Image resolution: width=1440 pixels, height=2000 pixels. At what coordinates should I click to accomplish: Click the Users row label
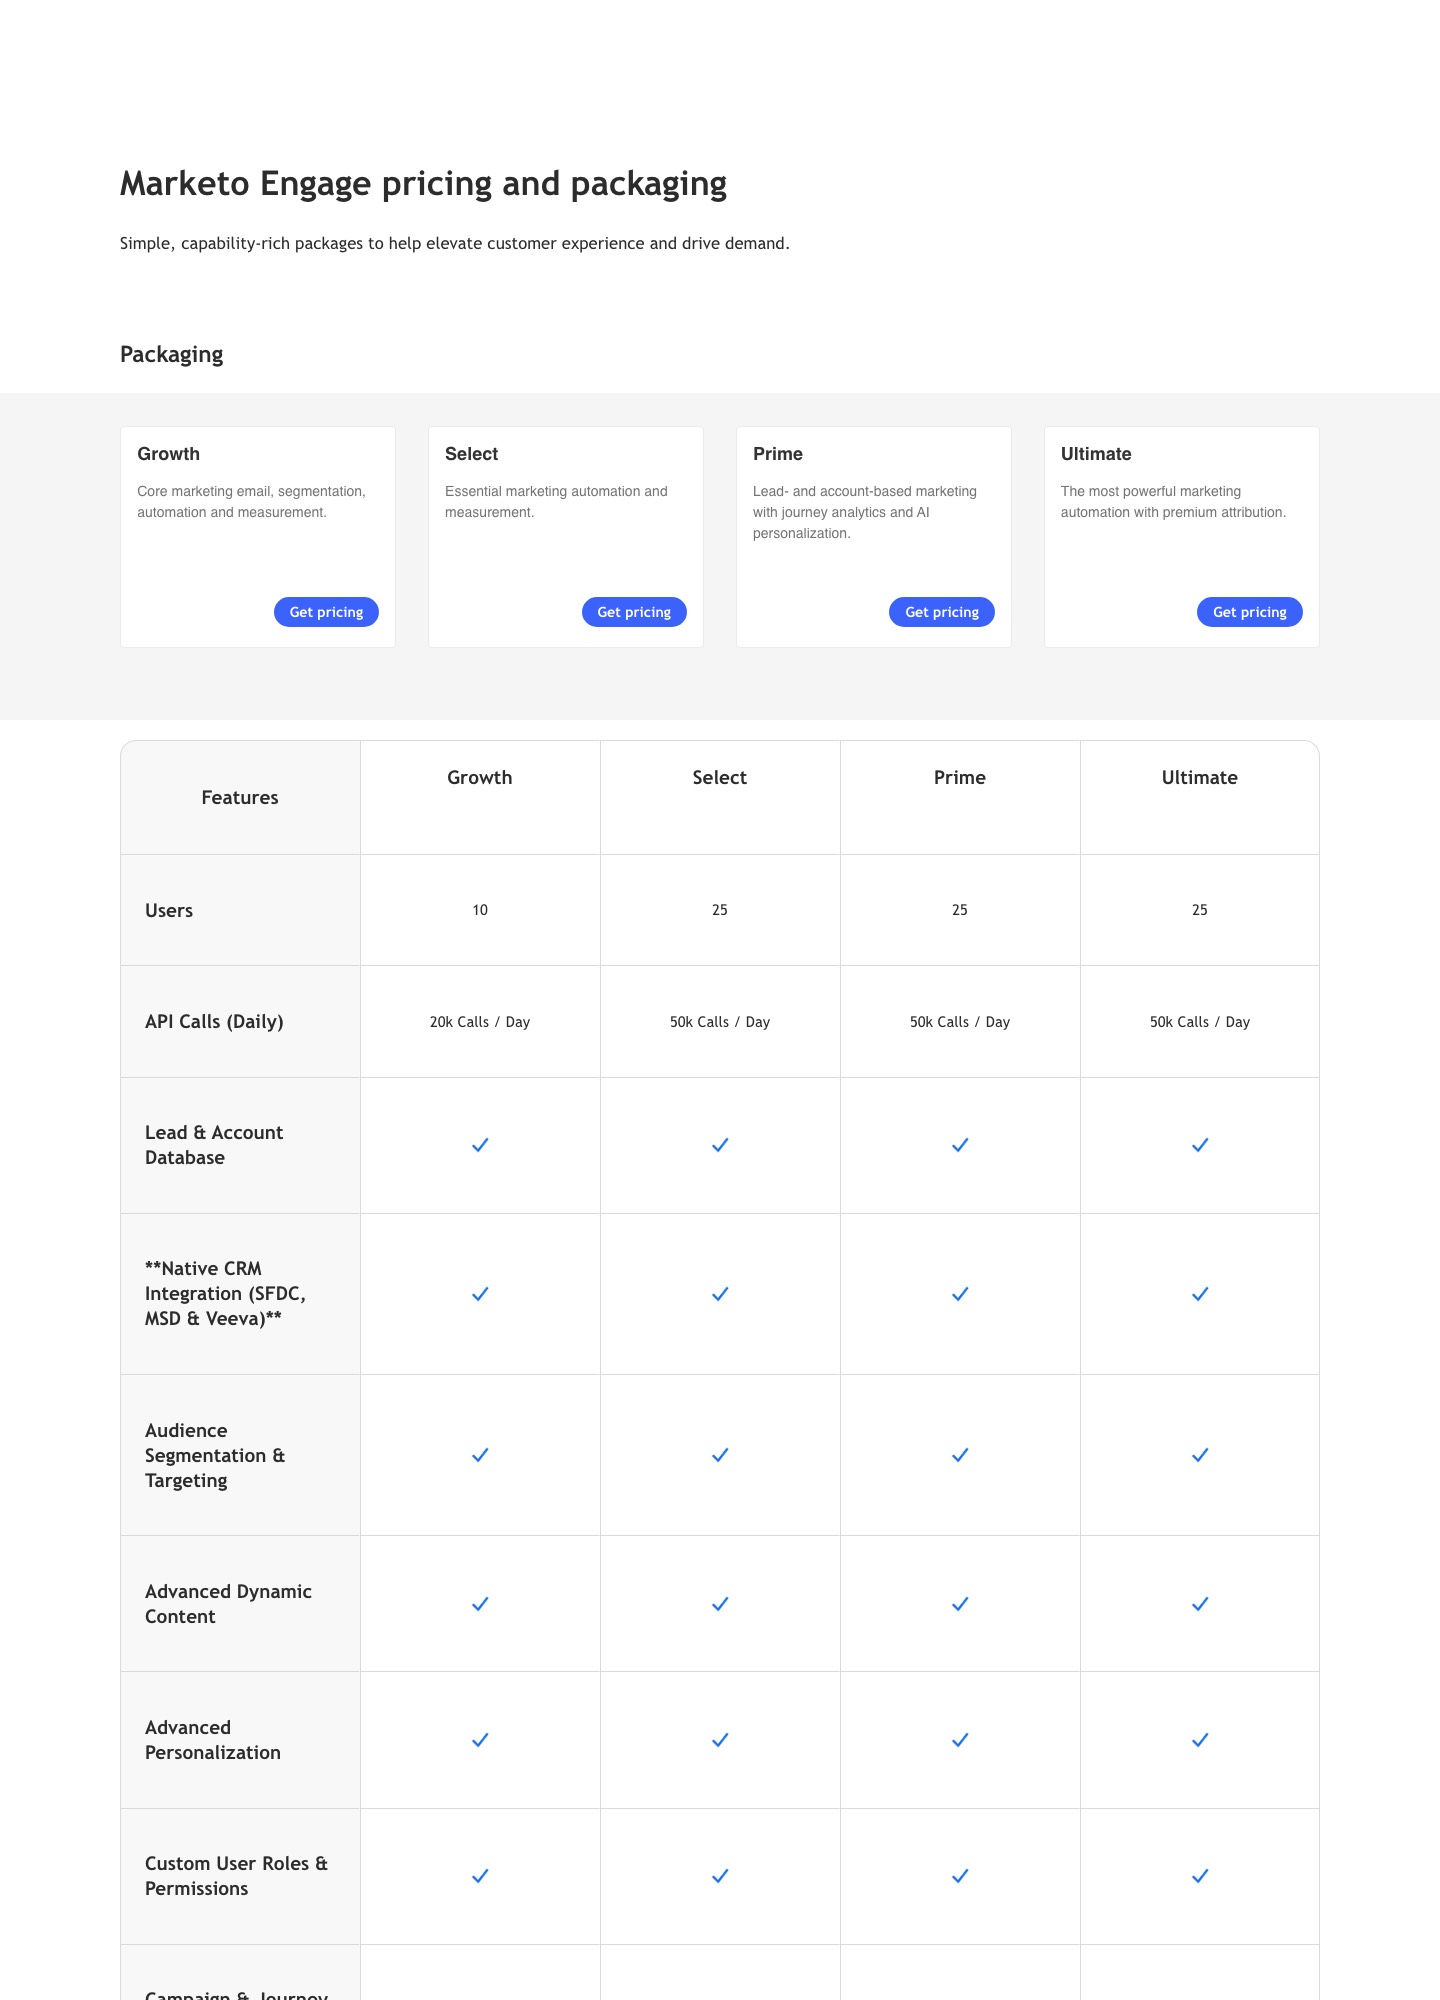pos(169,911)
